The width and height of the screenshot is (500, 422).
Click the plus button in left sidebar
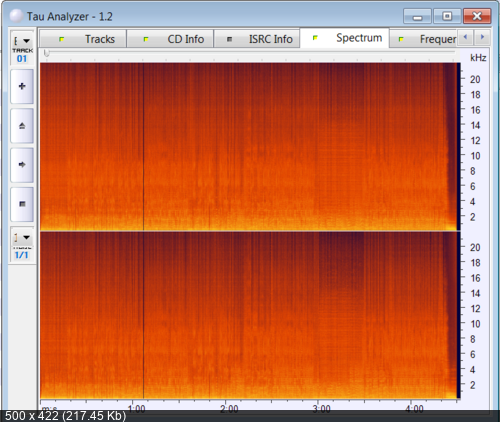tap(22, 86)
